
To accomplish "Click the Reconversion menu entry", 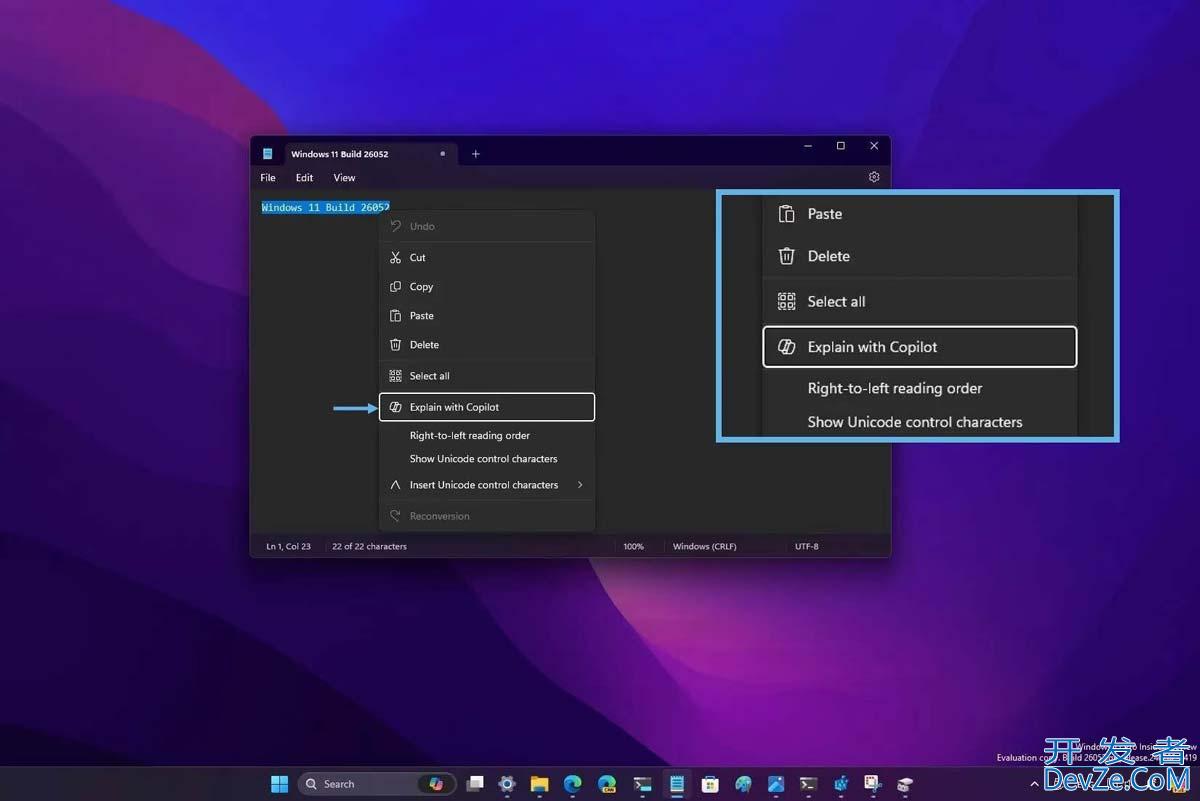I will point(487,516).
